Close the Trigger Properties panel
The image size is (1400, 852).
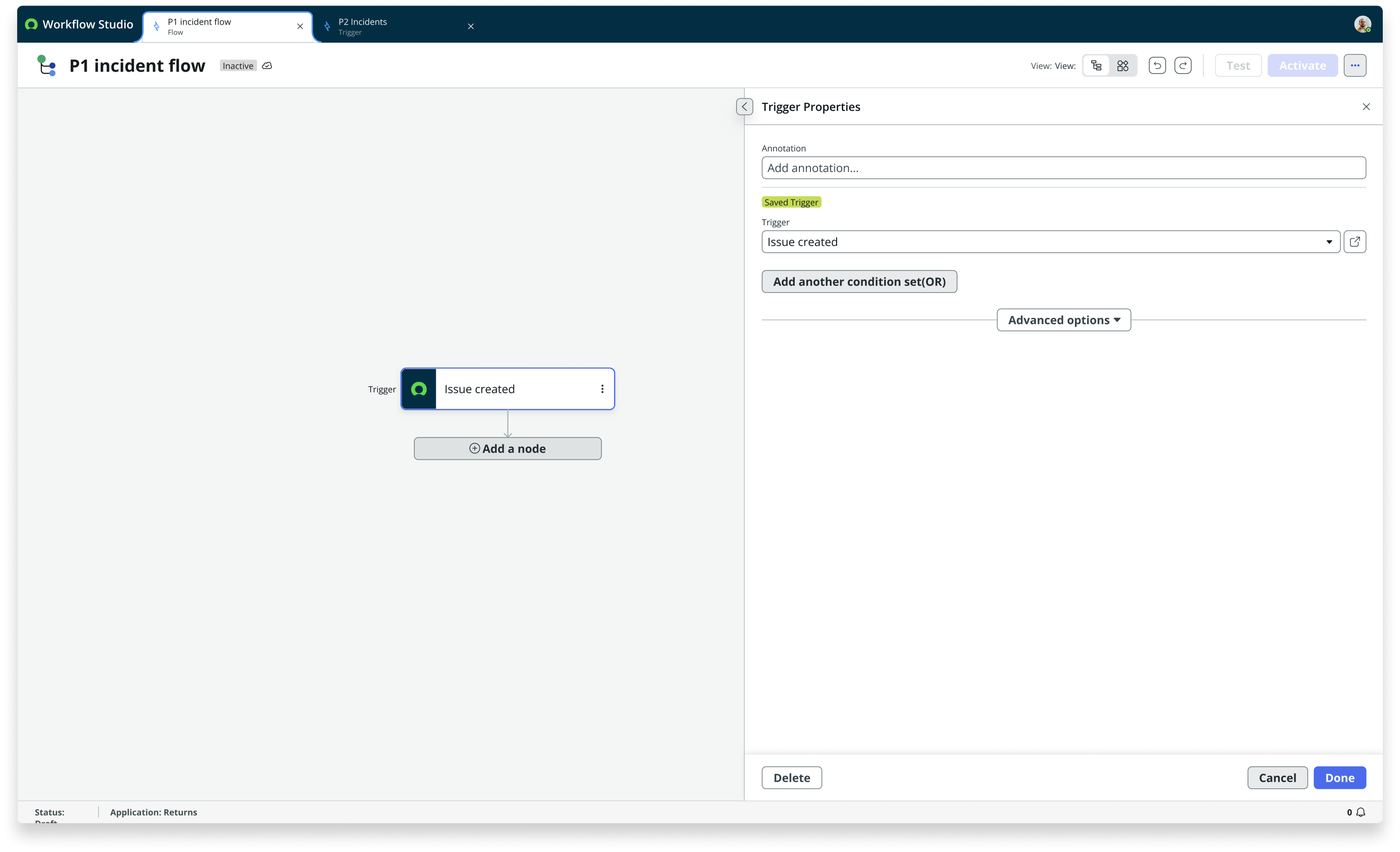1366,107
